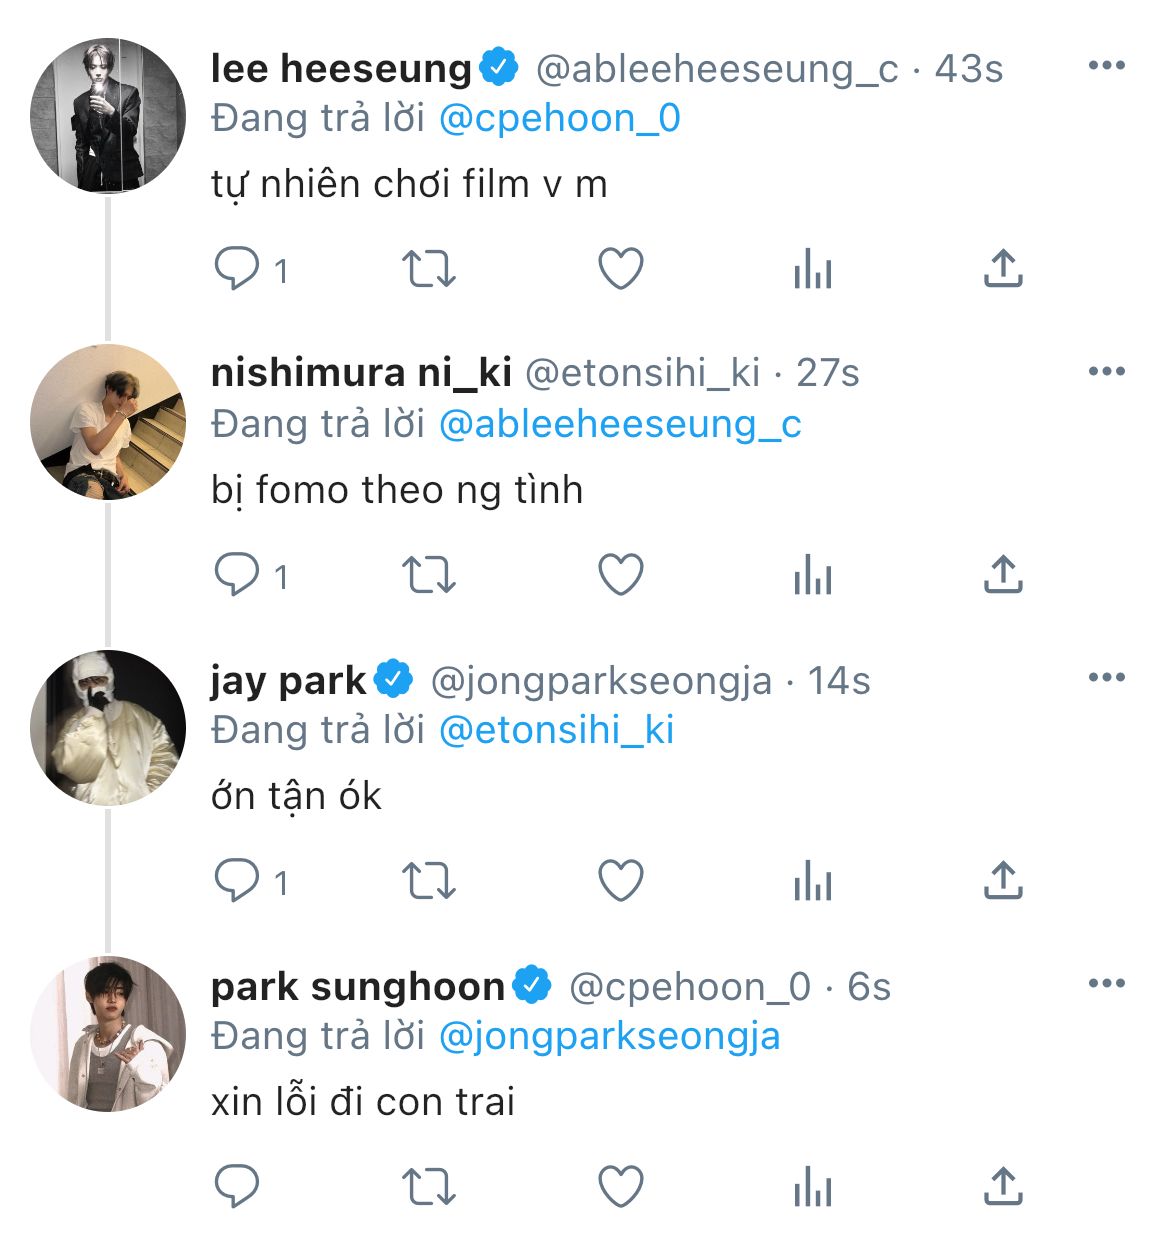The height and width of the screenshot is (1234, 1170).
Task: Open the @cpehoon_0 mention link
Action: click(x=560, y=118)
